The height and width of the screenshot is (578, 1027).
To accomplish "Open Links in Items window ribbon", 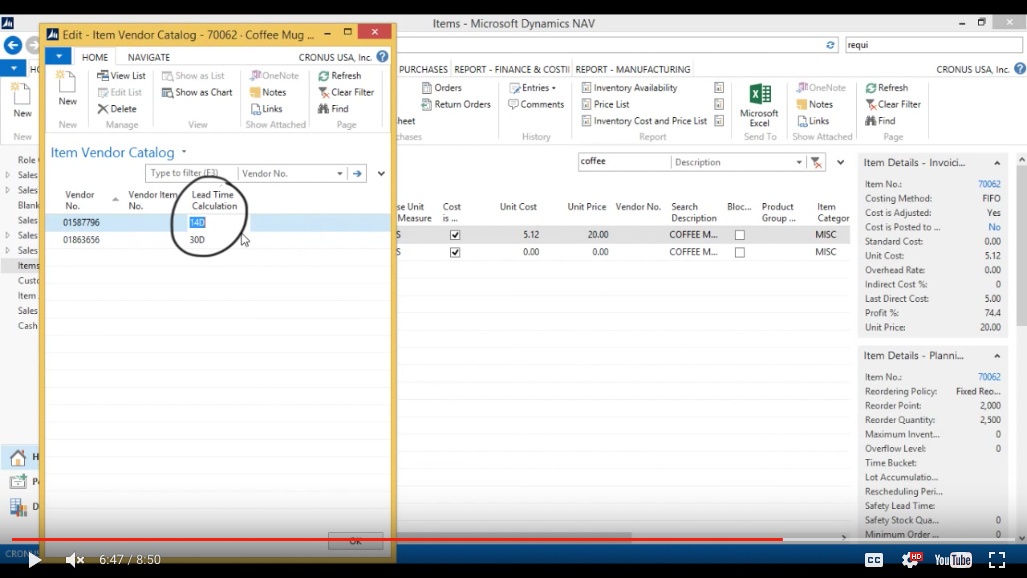I will [813, 121].
